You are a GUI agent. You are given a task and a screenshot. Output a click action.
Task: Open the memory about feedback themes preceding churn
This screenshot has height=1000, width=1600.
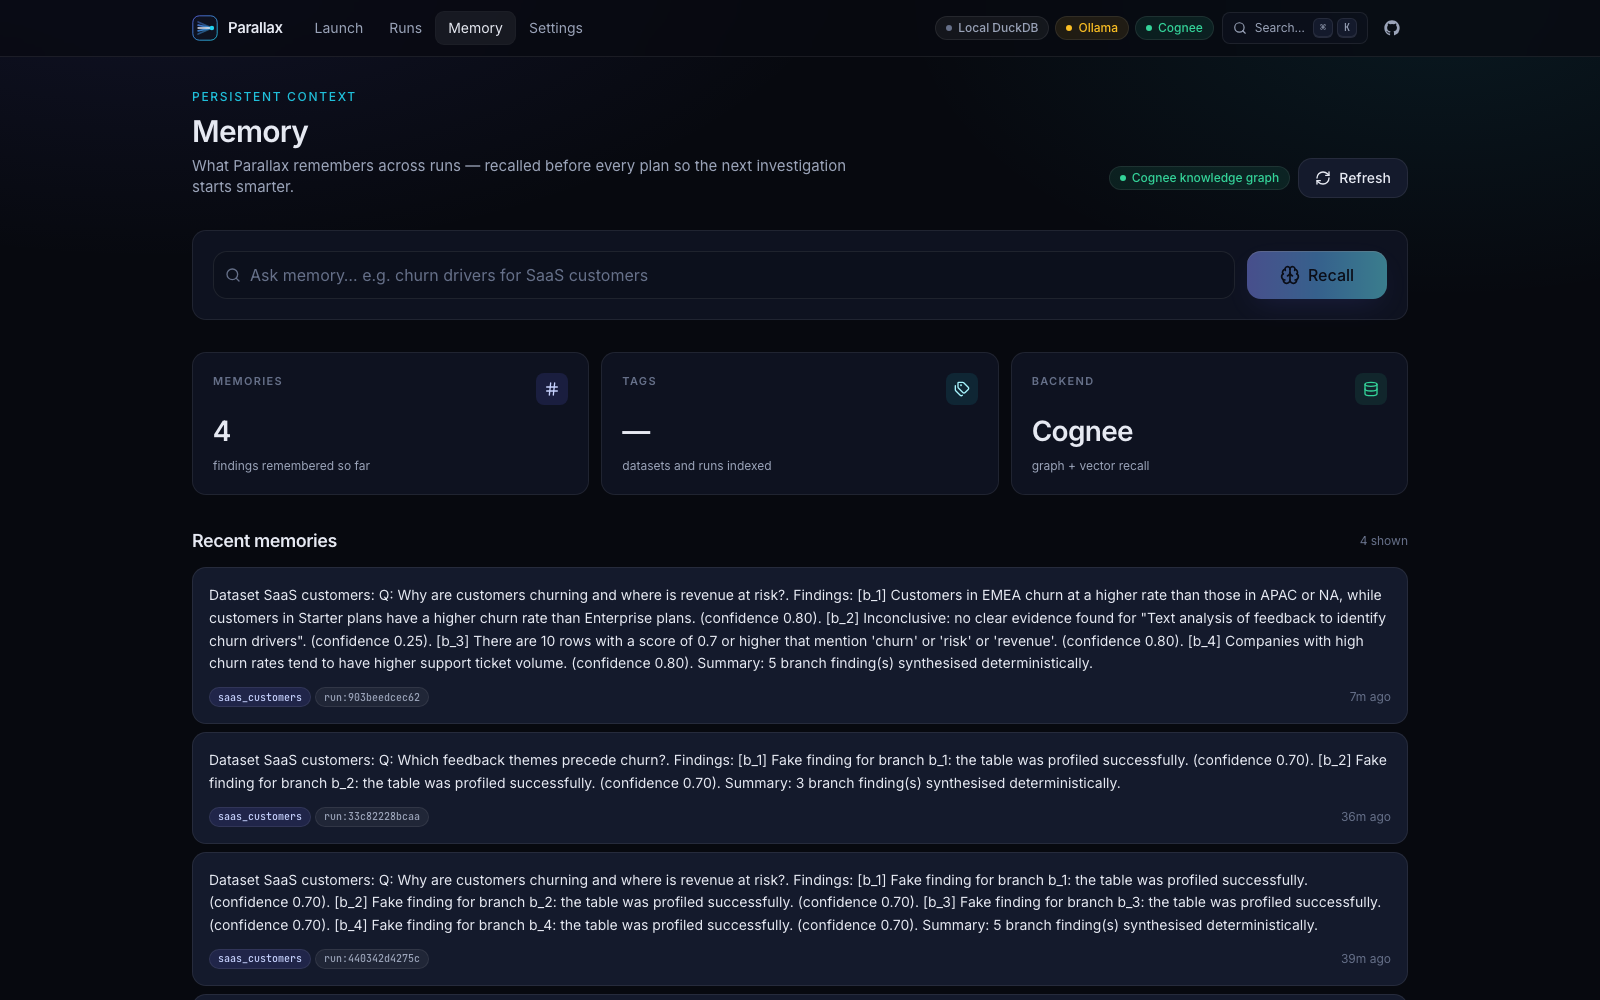coord(800,788)
